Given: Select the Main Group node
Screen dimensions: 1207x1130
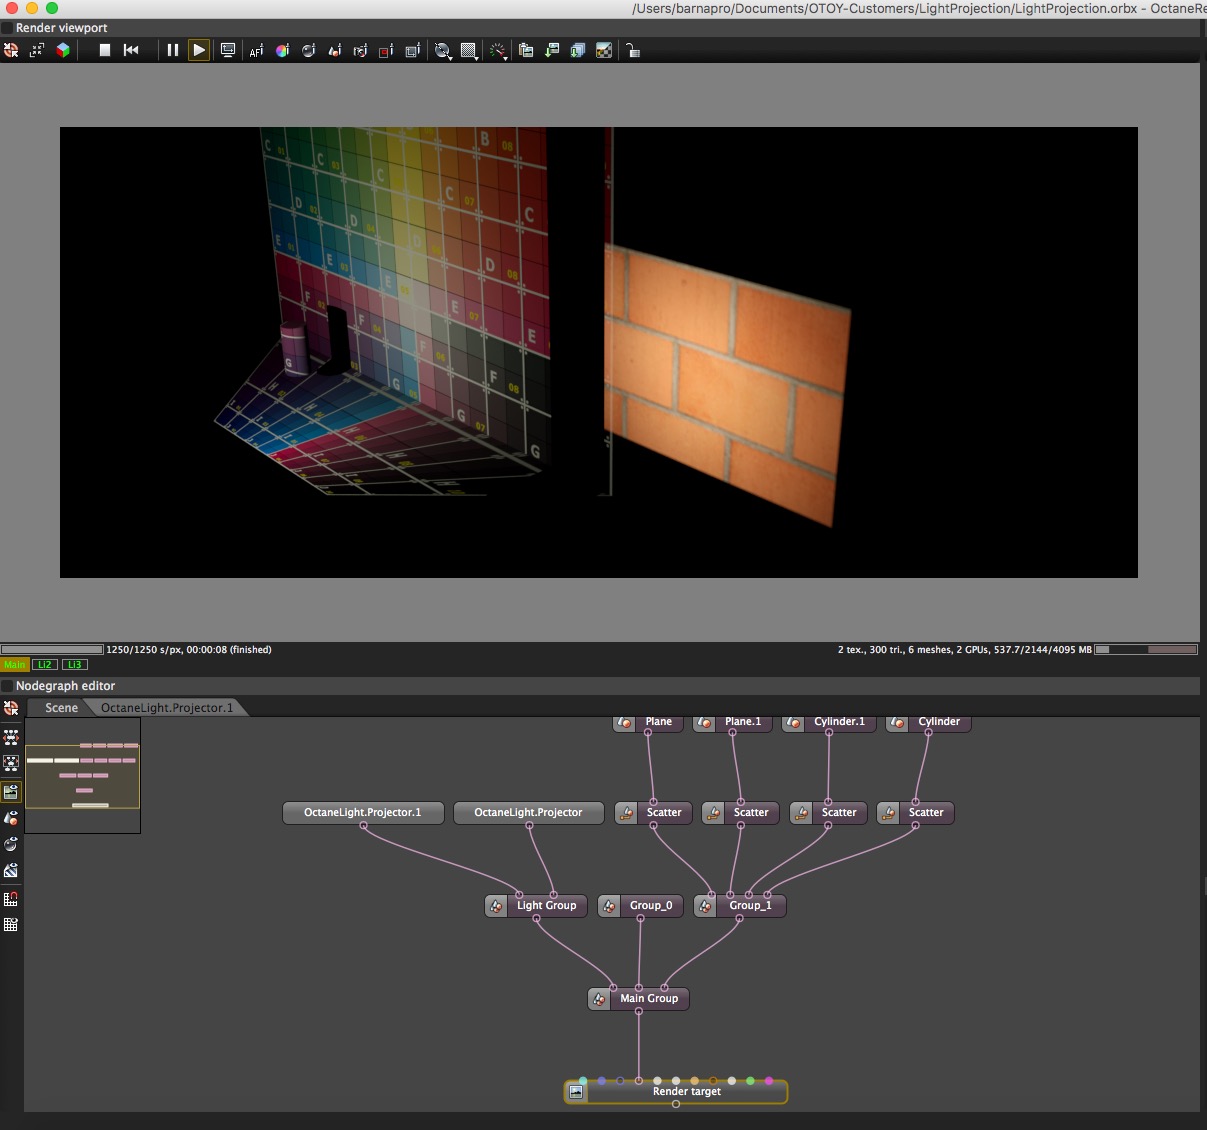Looking at the screenshot, I should 639,998.
